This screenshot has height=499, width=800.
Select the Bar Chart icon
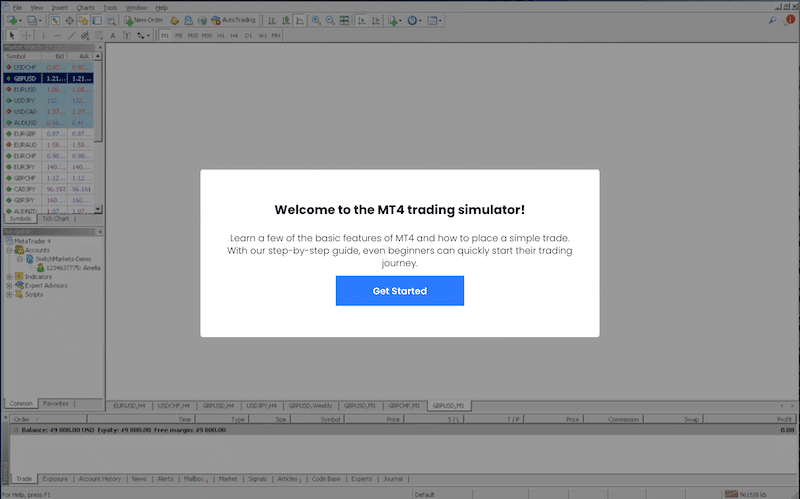point(272,20)
